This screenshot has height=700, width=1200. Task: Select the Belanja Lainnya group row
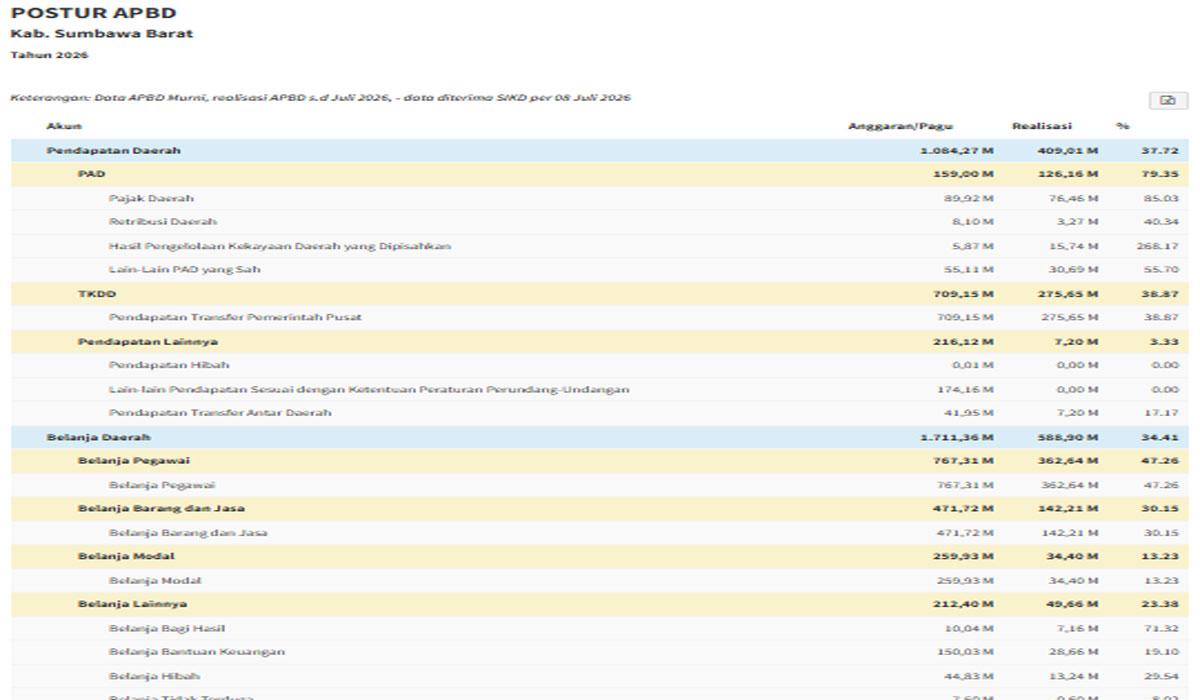coord(600,604)
